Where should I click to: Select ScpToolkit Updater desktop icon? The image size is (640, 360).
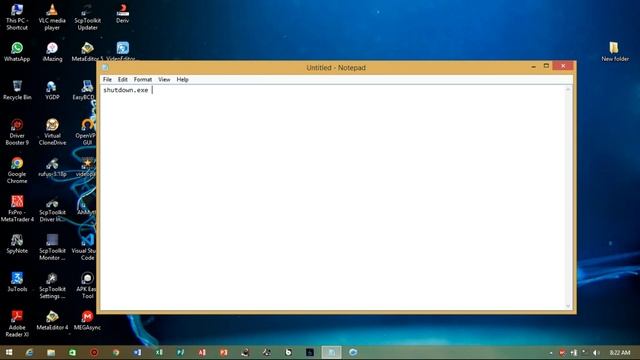[x=87, y=17]
